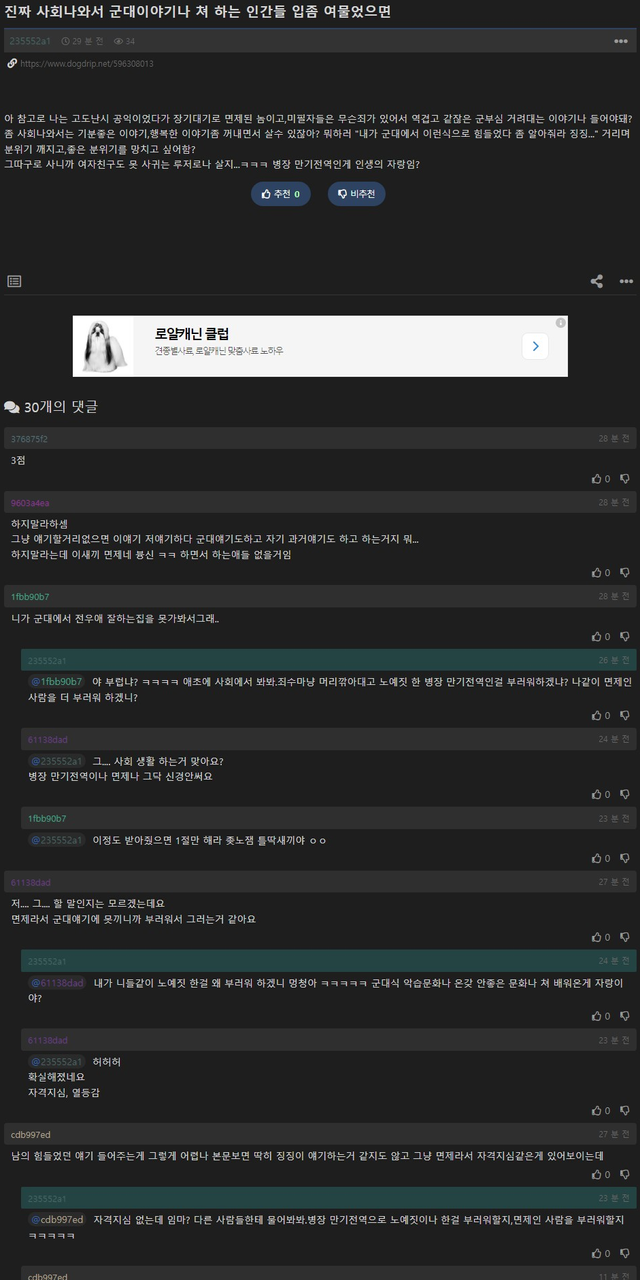
Task: Select commenter name 61138dad on the top-level comment
Action: (x=30, y=882)
